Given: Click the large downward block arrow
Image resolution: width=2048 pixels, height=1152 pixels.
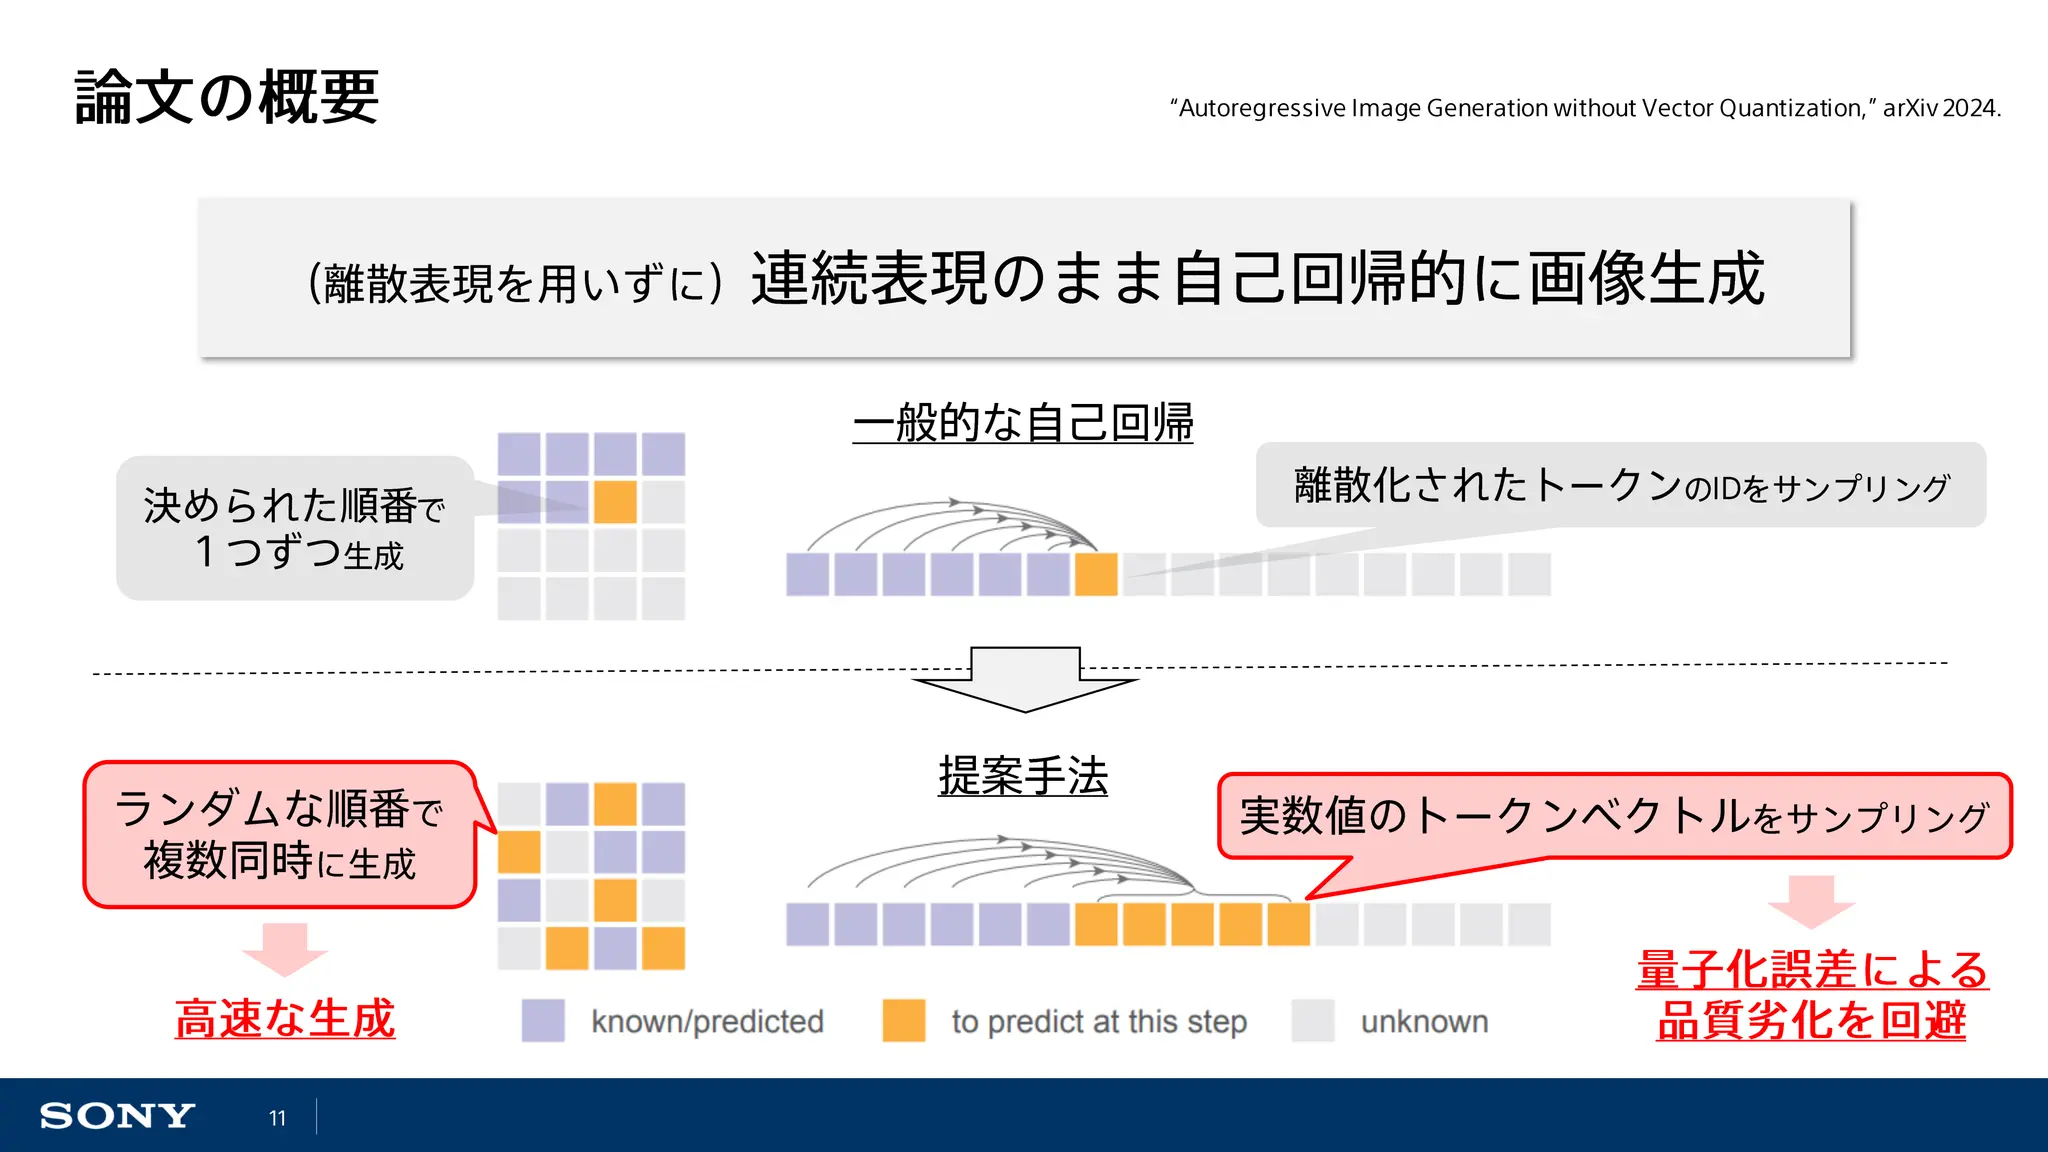Looking at the screenshot, I should pos(1025,680).
